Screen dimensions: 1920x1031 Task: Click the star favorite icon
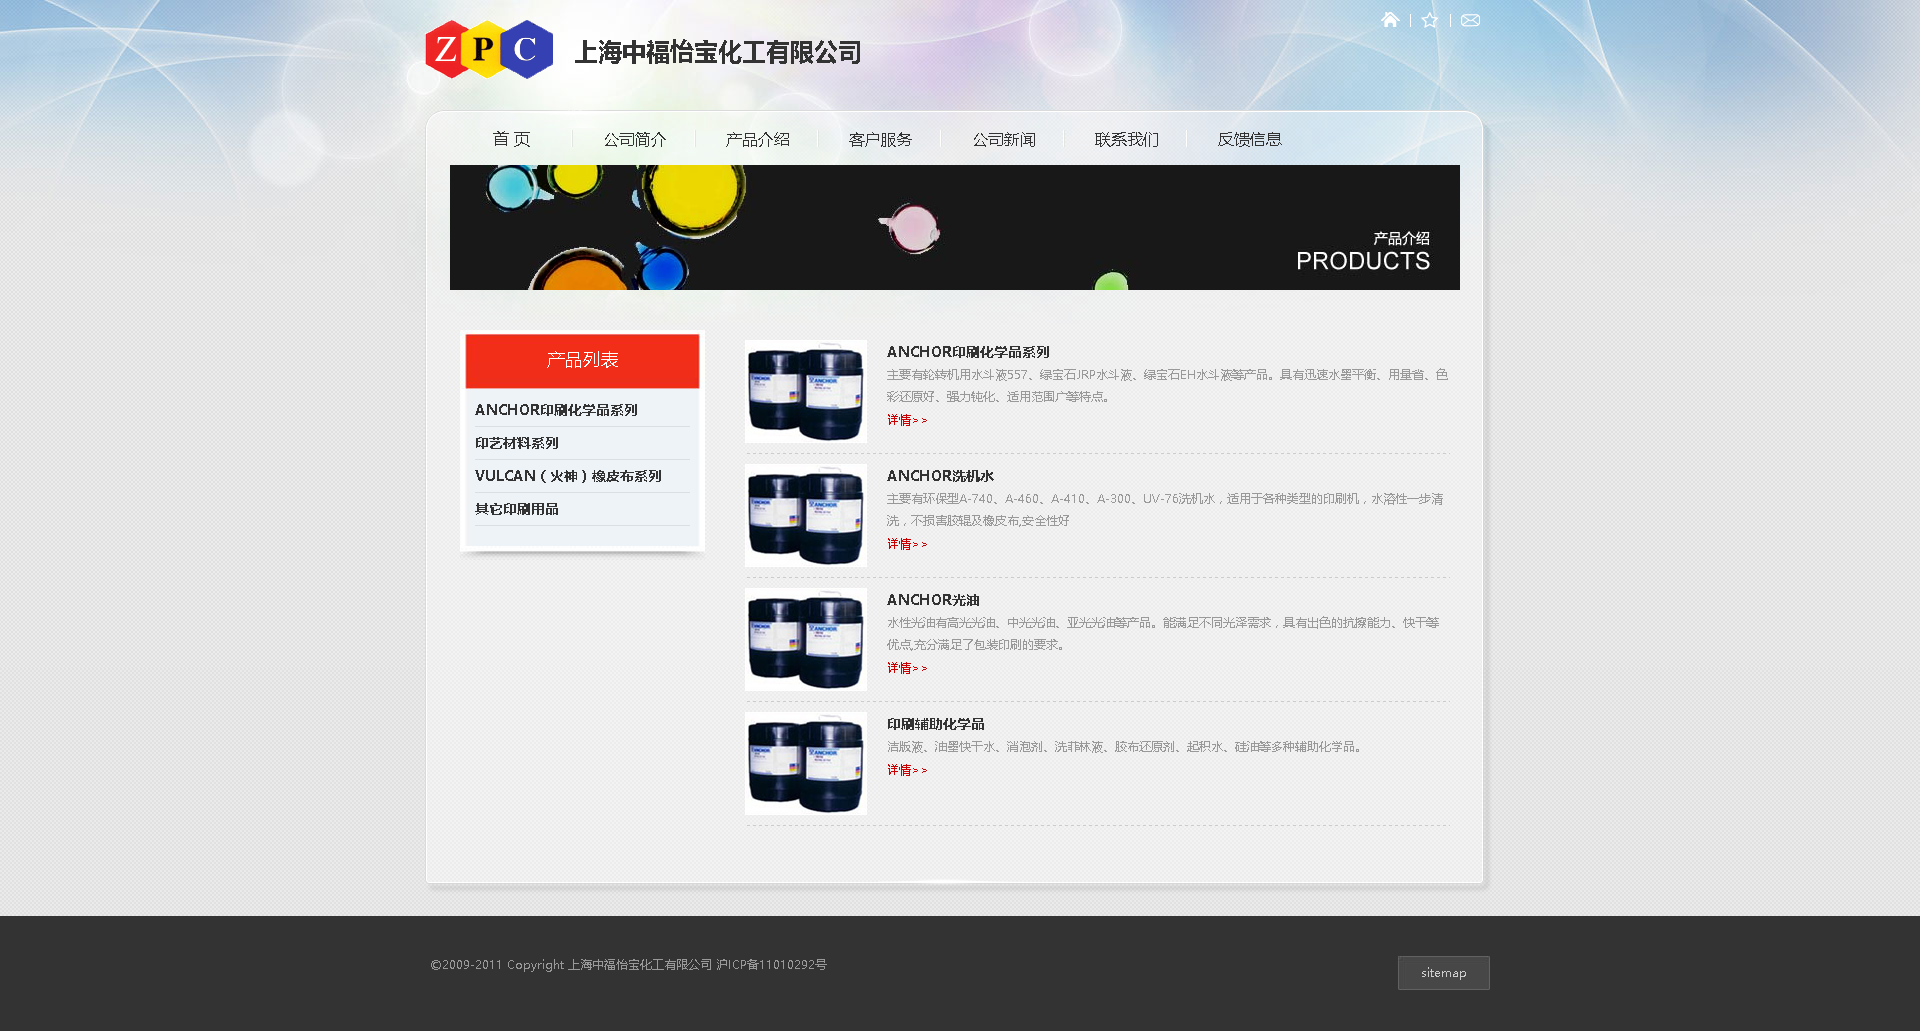(x=1430, y=20)
